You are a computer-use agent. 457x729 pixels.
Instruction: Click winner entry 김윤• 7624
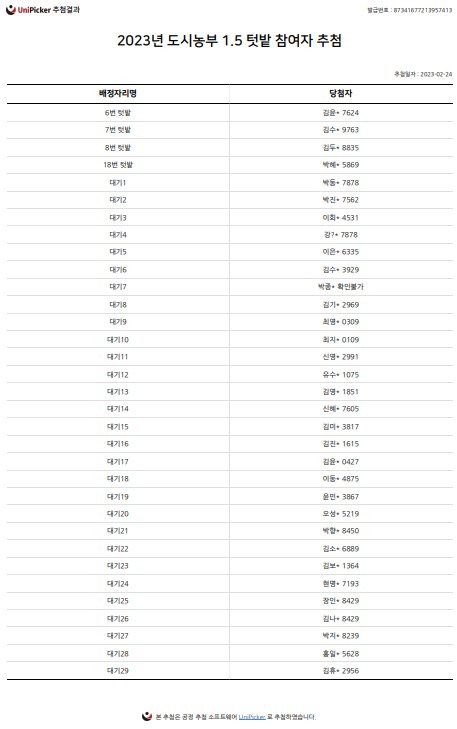click(341, 113)
